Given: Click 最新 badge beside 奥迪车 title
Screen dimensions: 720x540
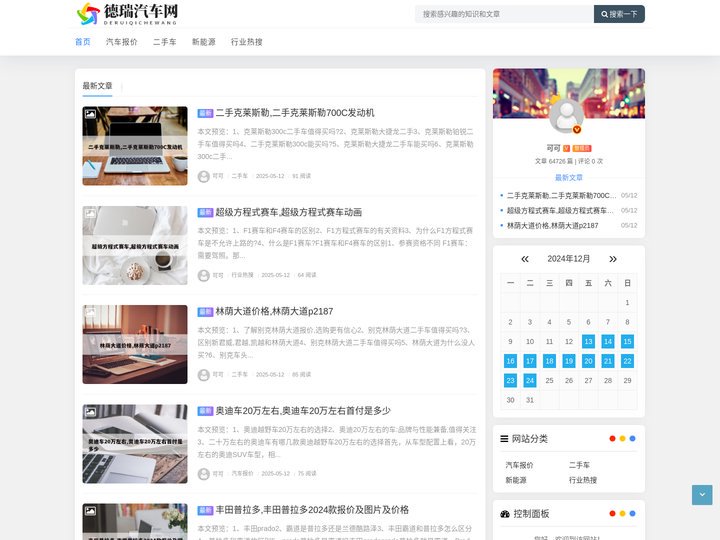Looking at the screenshot, I should click(x=205, y=411).
